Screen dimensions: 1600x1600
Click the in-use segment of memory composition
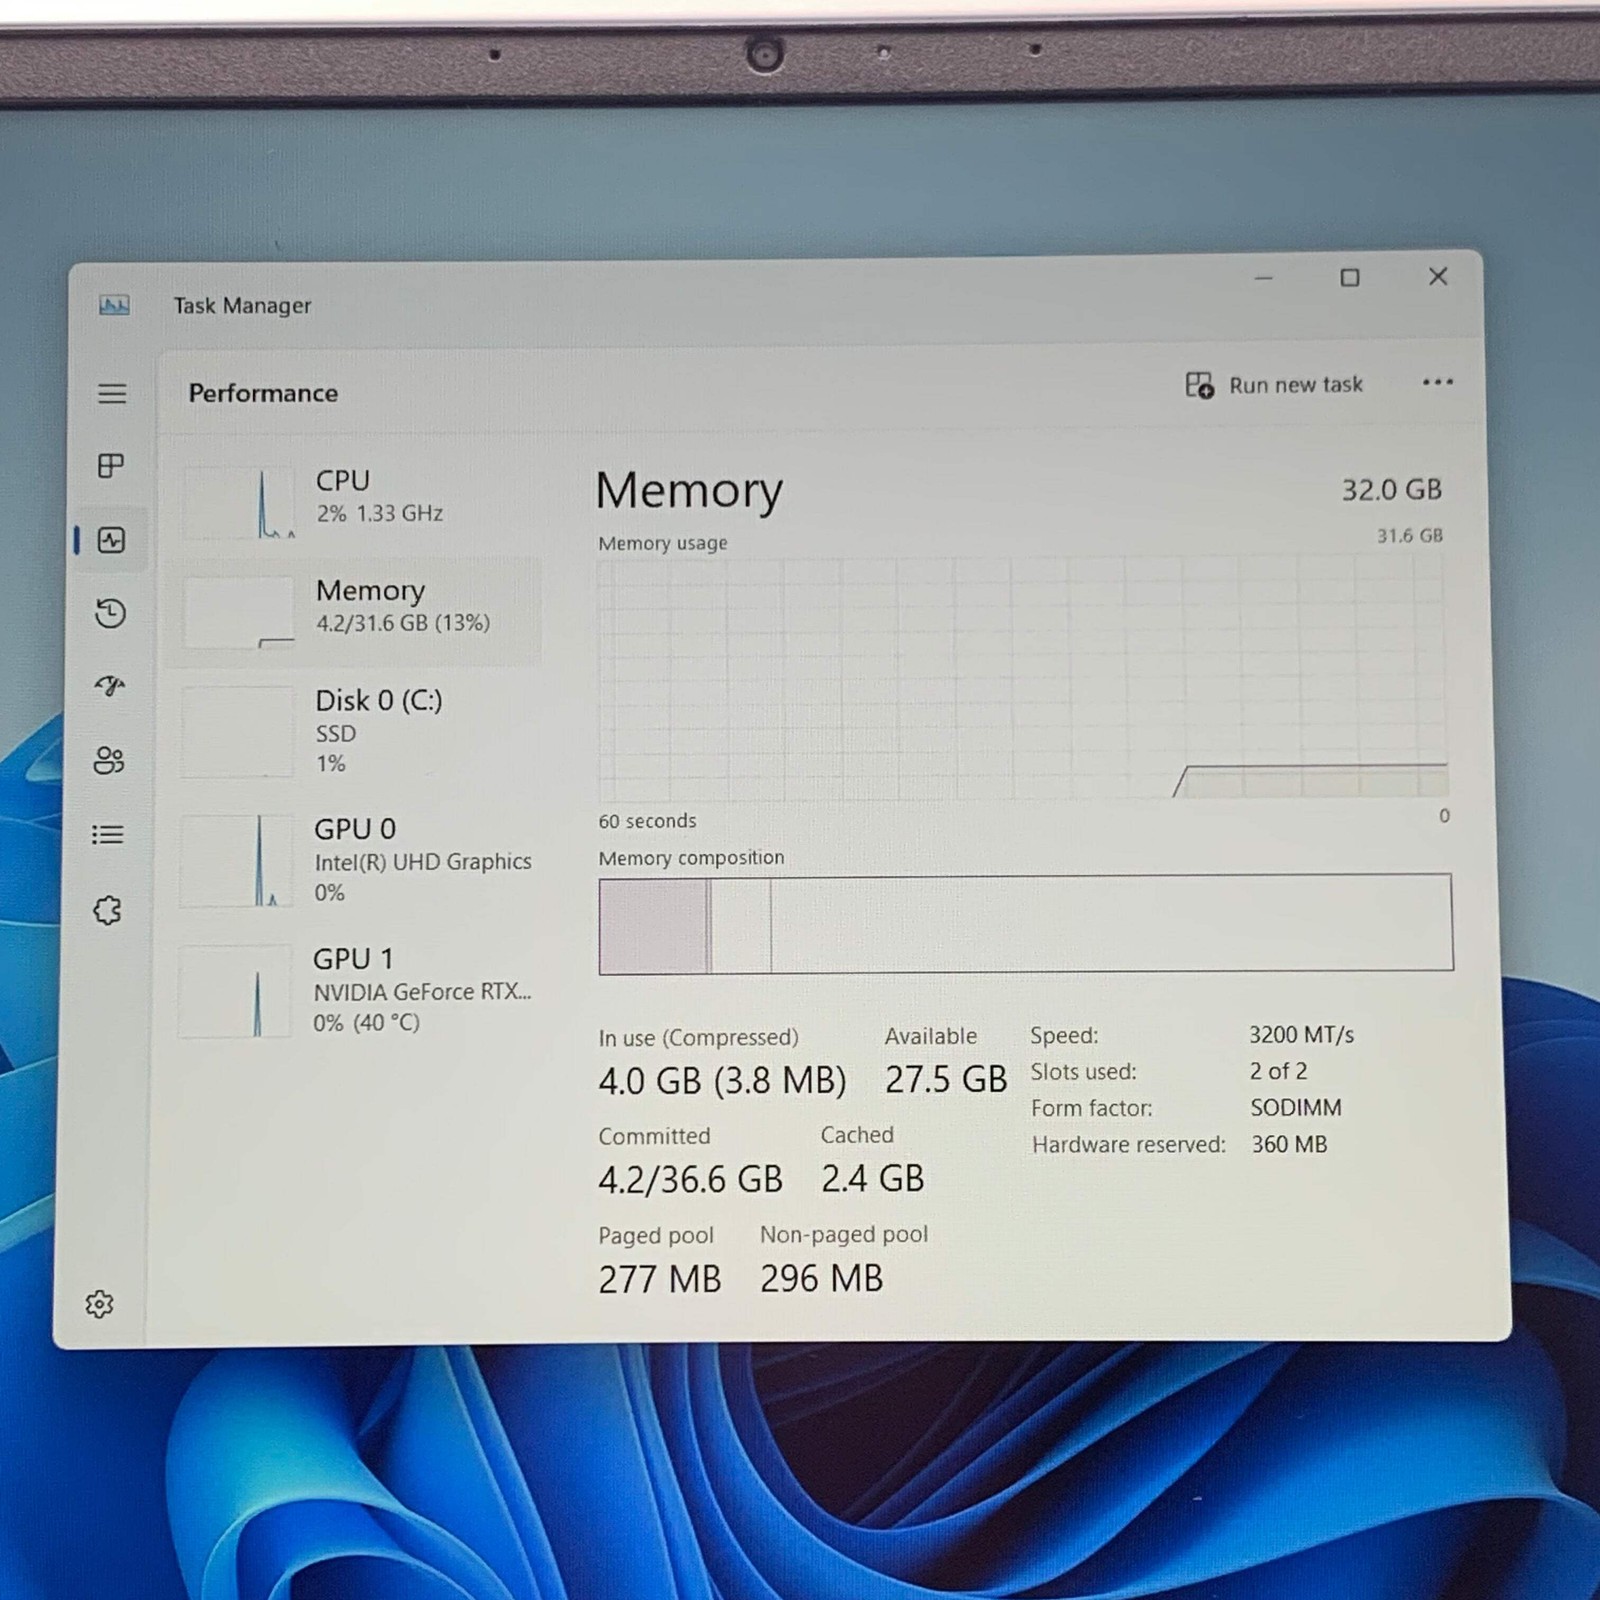pyautogui.click(x=654, y=926)
